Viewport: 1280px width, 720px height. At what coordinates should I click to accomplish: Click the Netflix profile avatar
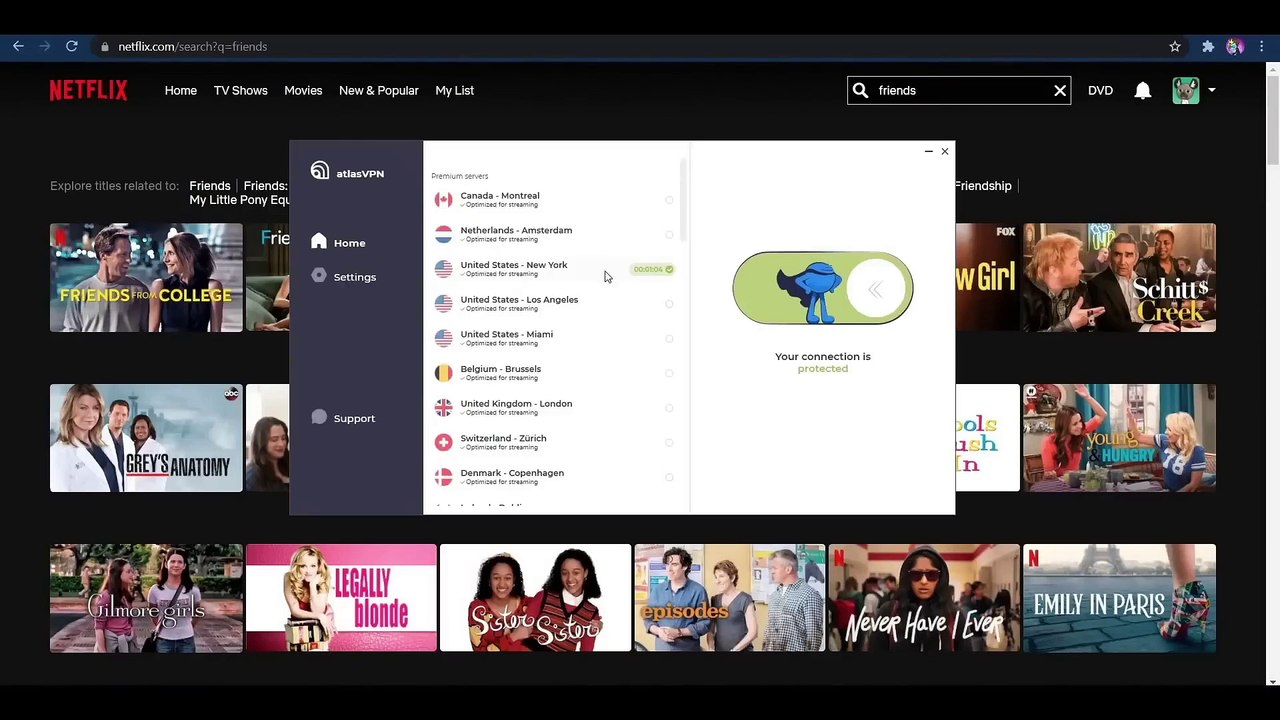[1186, 90]
